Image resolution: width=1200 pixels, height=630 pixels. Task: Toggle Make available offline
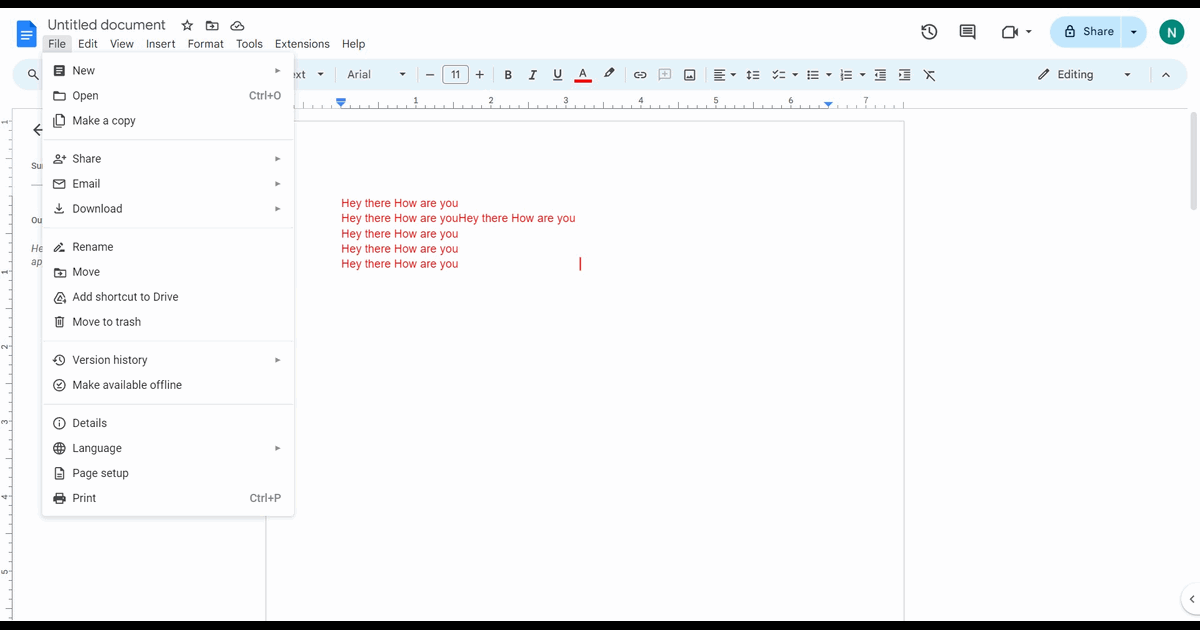[168, 385]
